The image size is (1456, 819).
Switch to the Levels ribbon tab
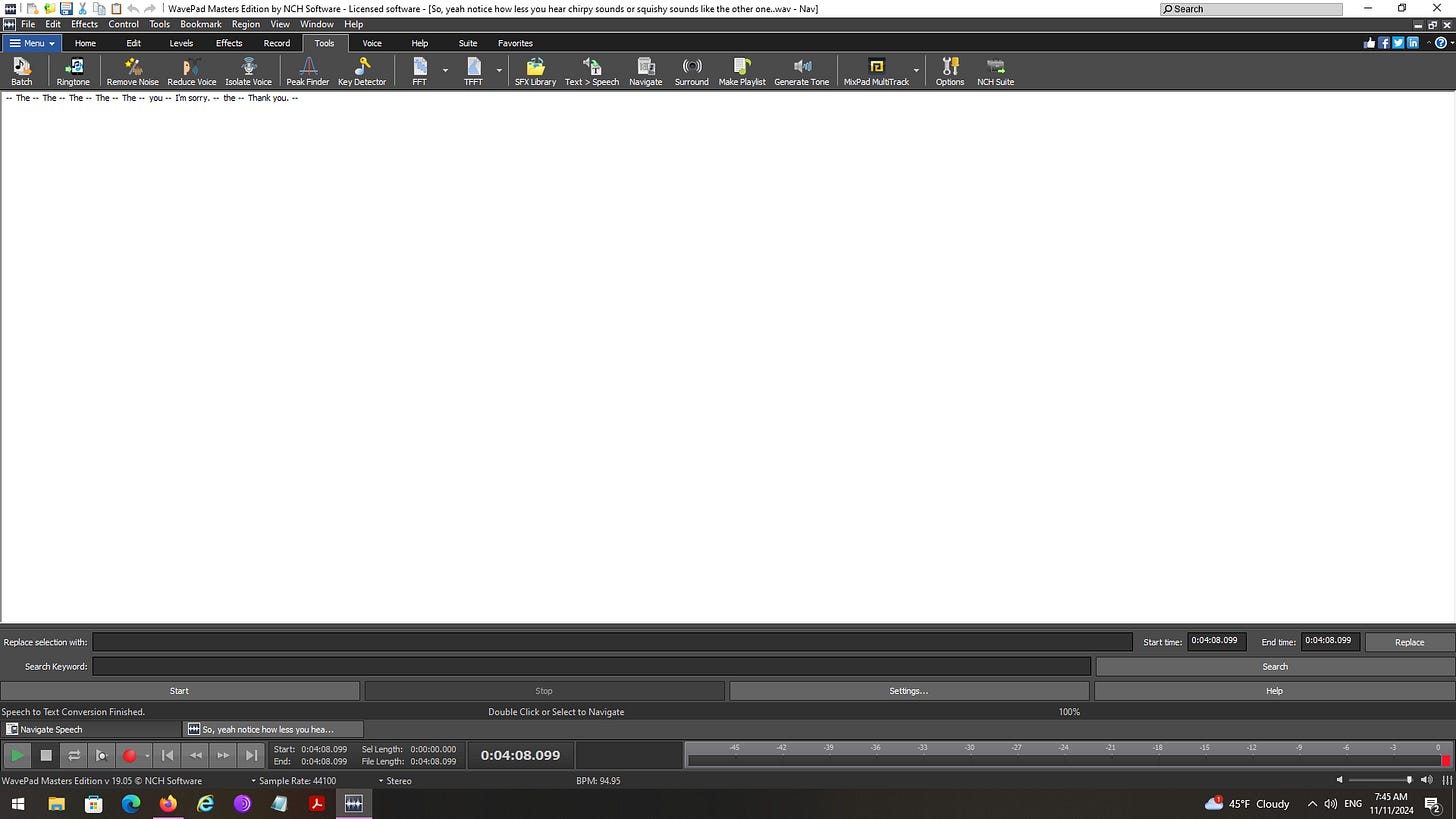[181, 43]
